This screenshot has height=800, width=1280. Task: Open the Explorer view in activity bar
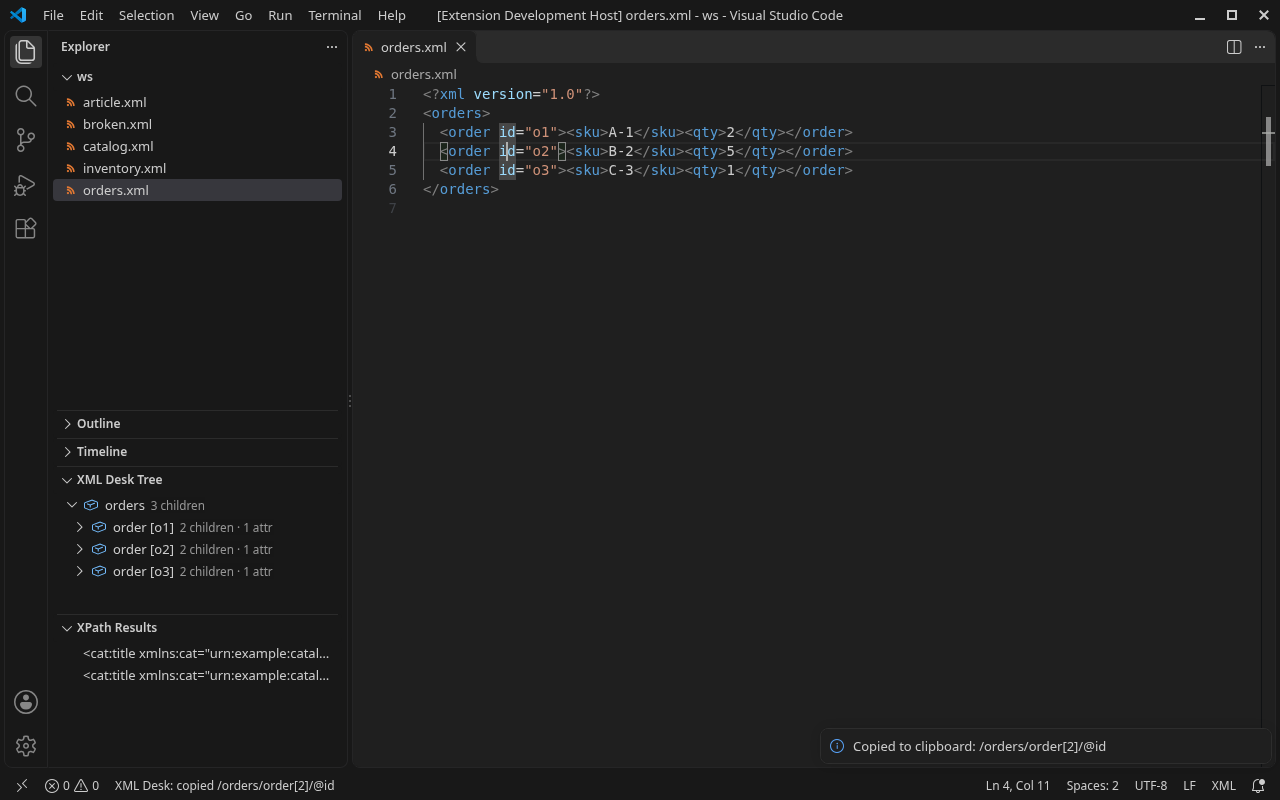[26, 51]
